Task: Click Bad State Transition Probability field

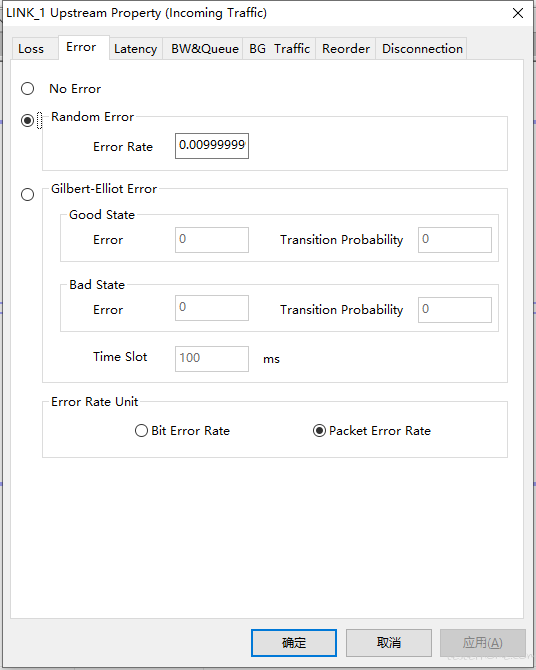Action: (454, 310)
